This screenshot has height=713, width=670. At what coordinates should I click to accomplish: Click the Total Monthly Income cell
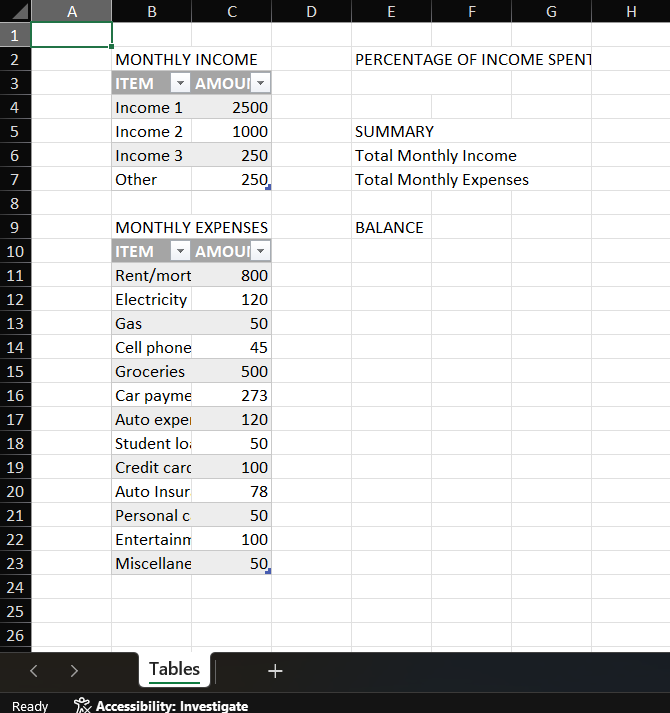click(435, 155)
